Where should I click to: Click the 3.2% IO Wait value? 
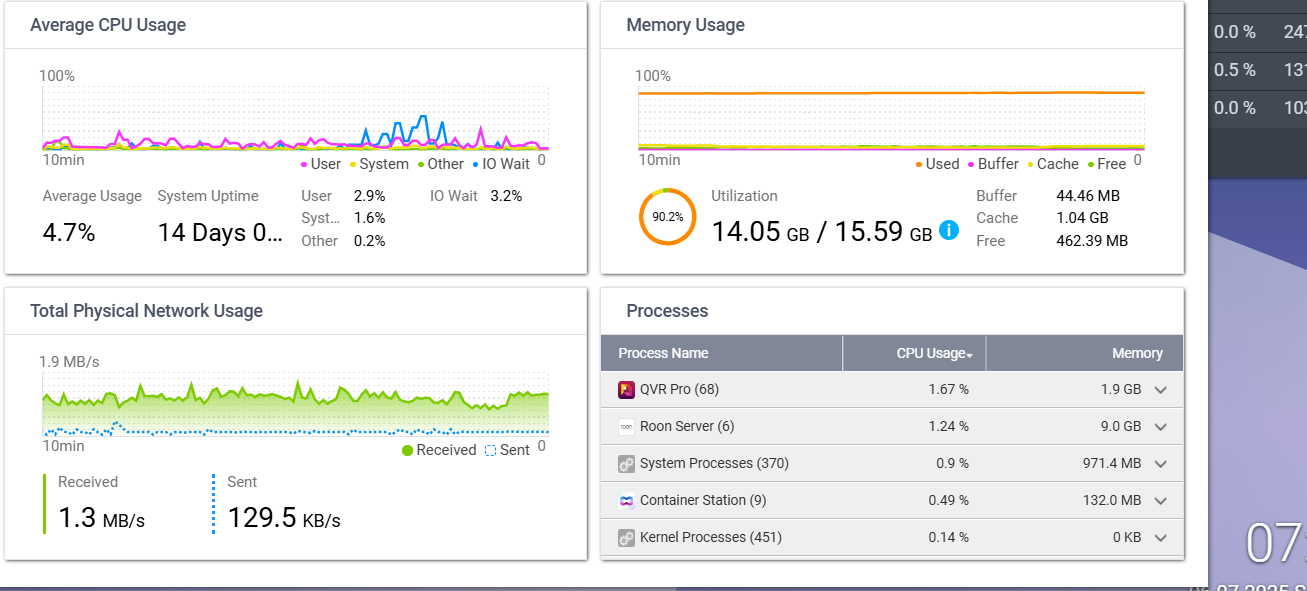506,196
